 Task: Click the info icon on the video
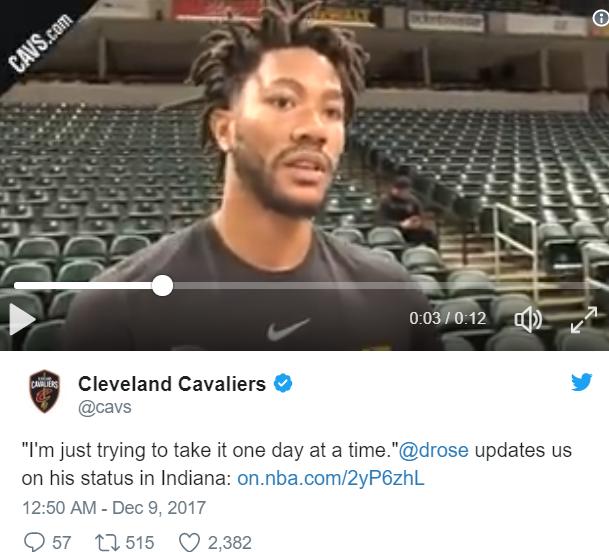[x=601, y=18]
